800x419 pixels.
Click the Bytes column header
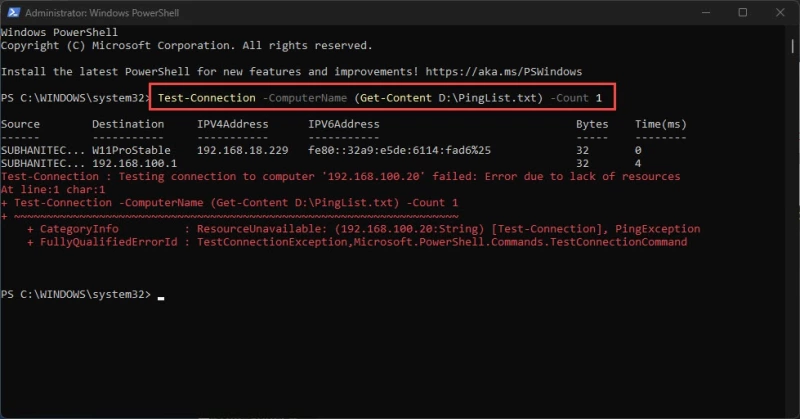click(x=592, y=124)
